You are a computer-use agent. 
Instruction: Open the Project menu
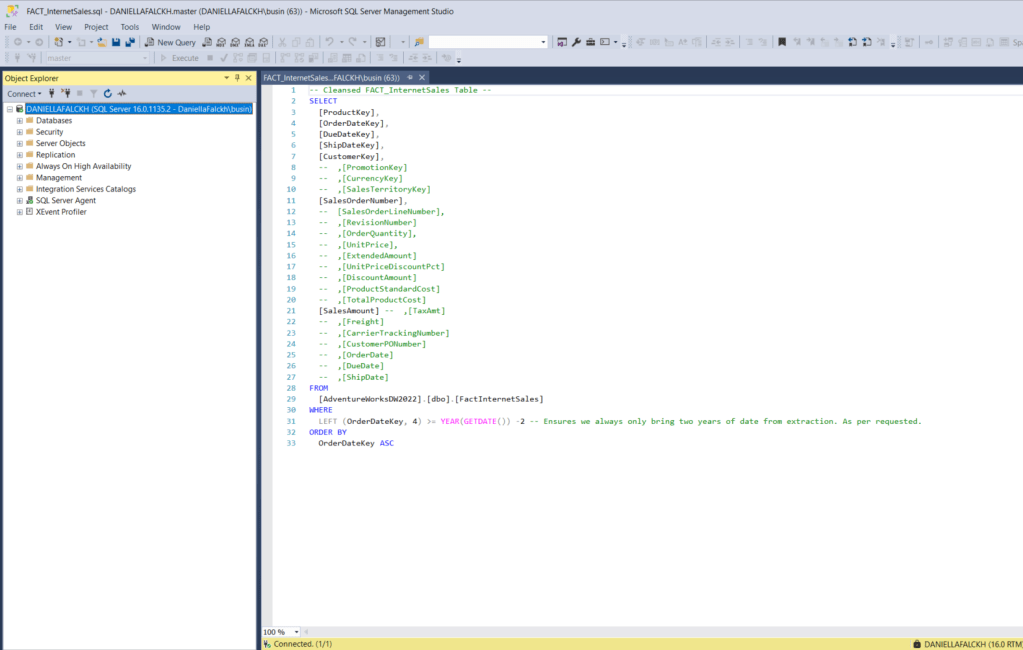click(x=96, y=27)
